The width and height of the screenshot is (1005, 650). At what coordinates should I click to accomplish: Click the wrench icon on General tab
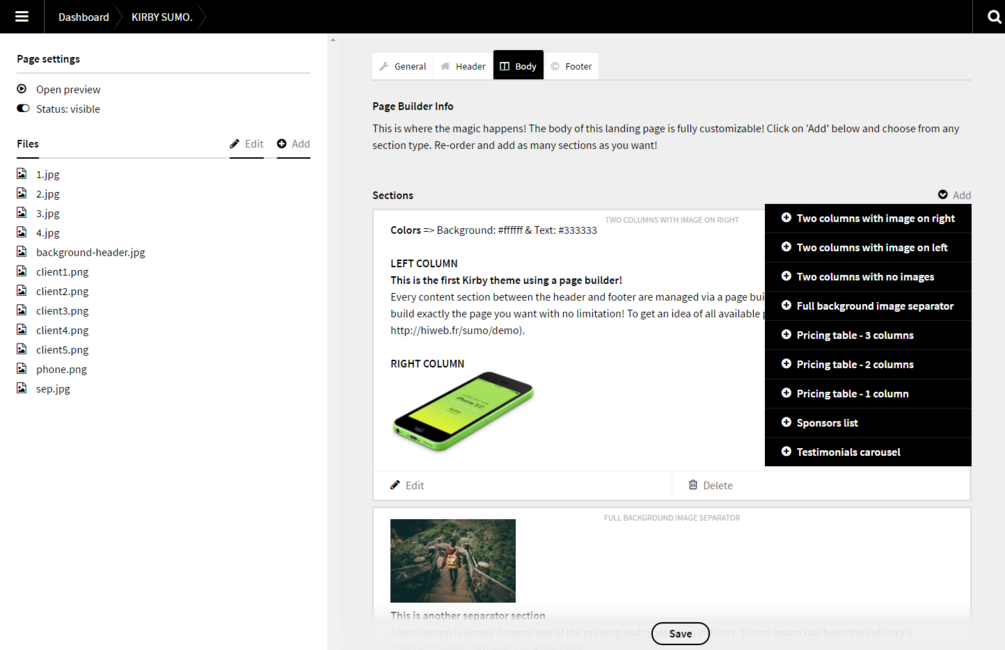(x=384, y=66)
